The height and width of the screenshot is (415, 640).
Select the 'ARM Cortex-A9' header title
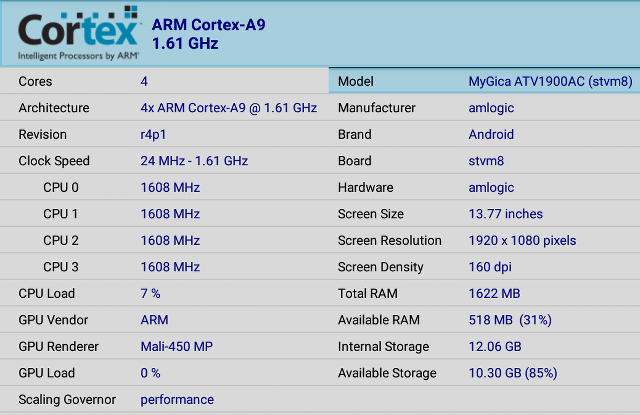coord(209,25)
